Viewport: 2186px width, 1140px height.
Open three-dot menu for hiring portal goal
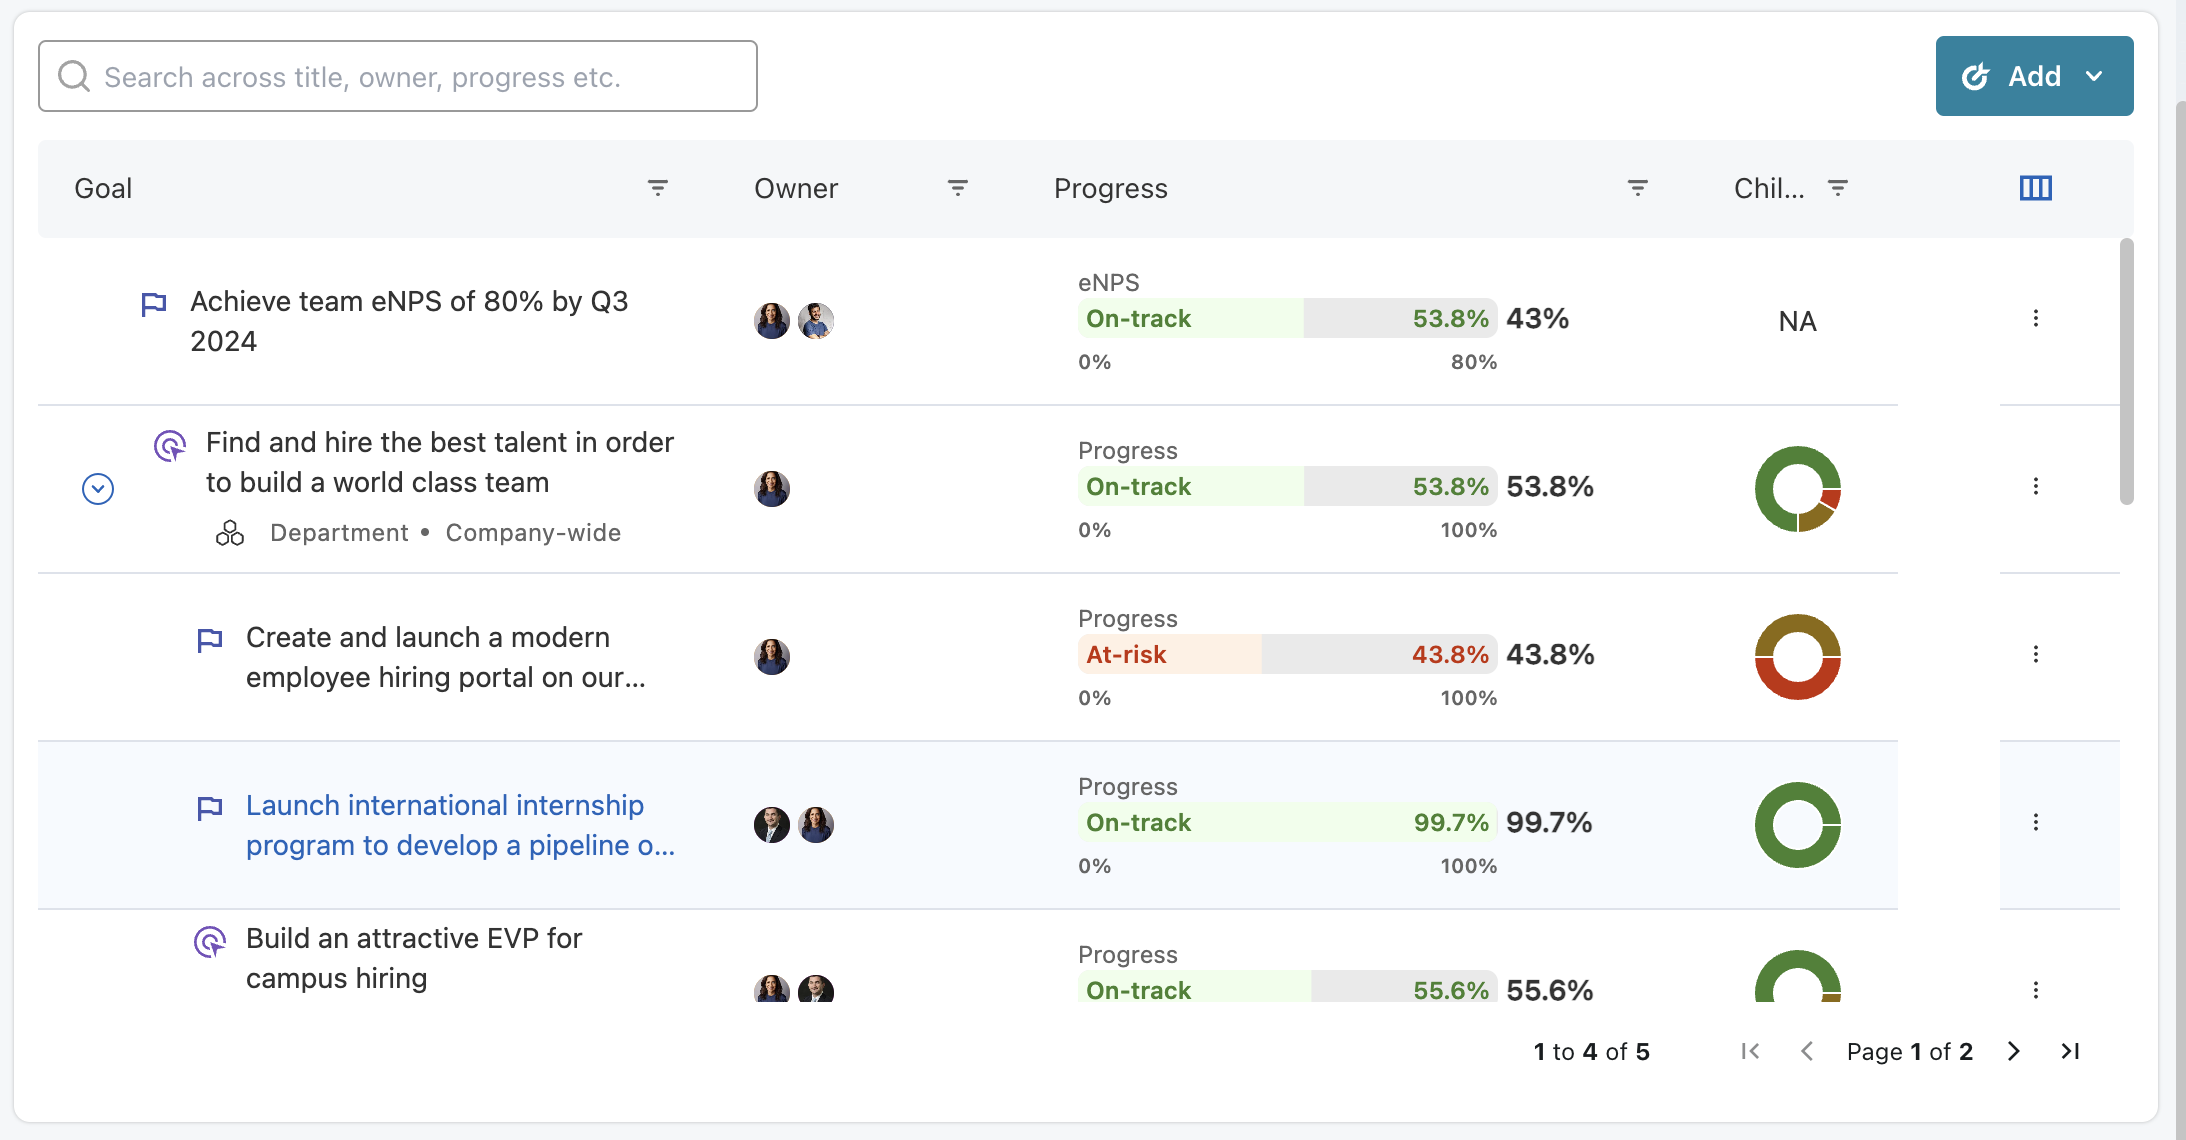pos(2035,654)
